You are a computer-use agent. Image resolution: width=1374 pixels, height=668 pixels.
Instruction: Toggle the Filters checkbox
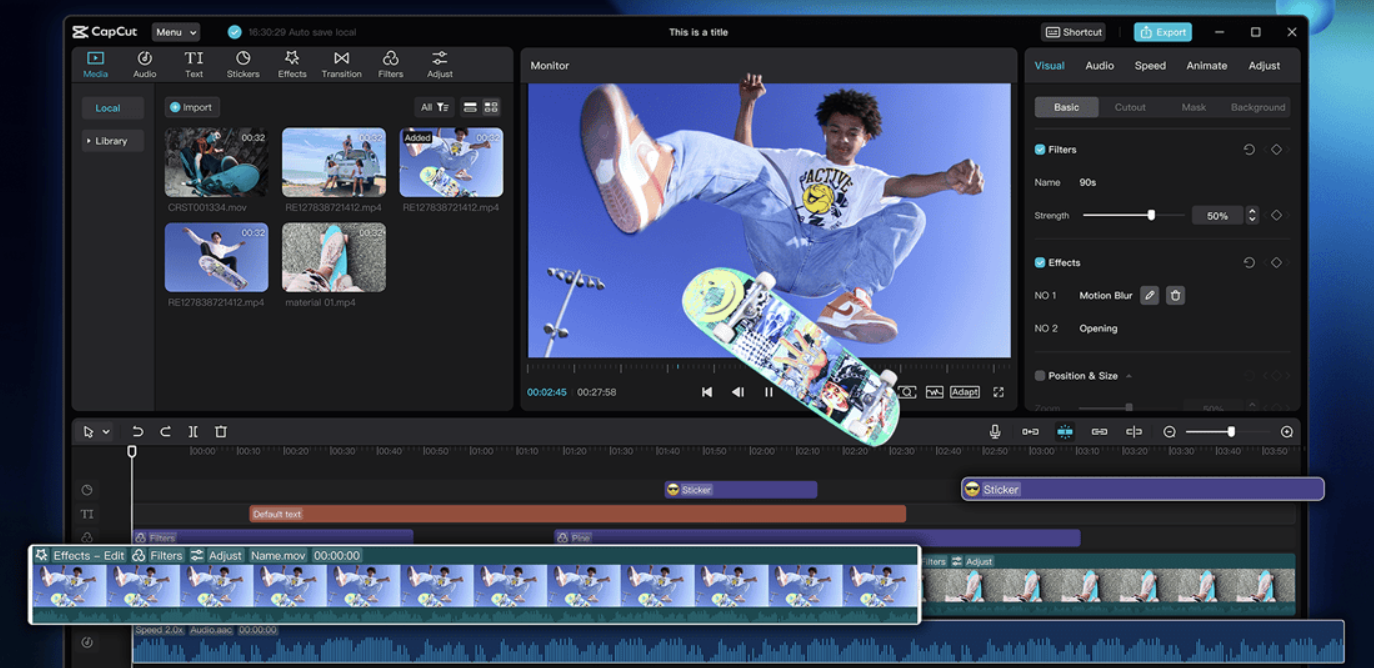(1040, 150)
